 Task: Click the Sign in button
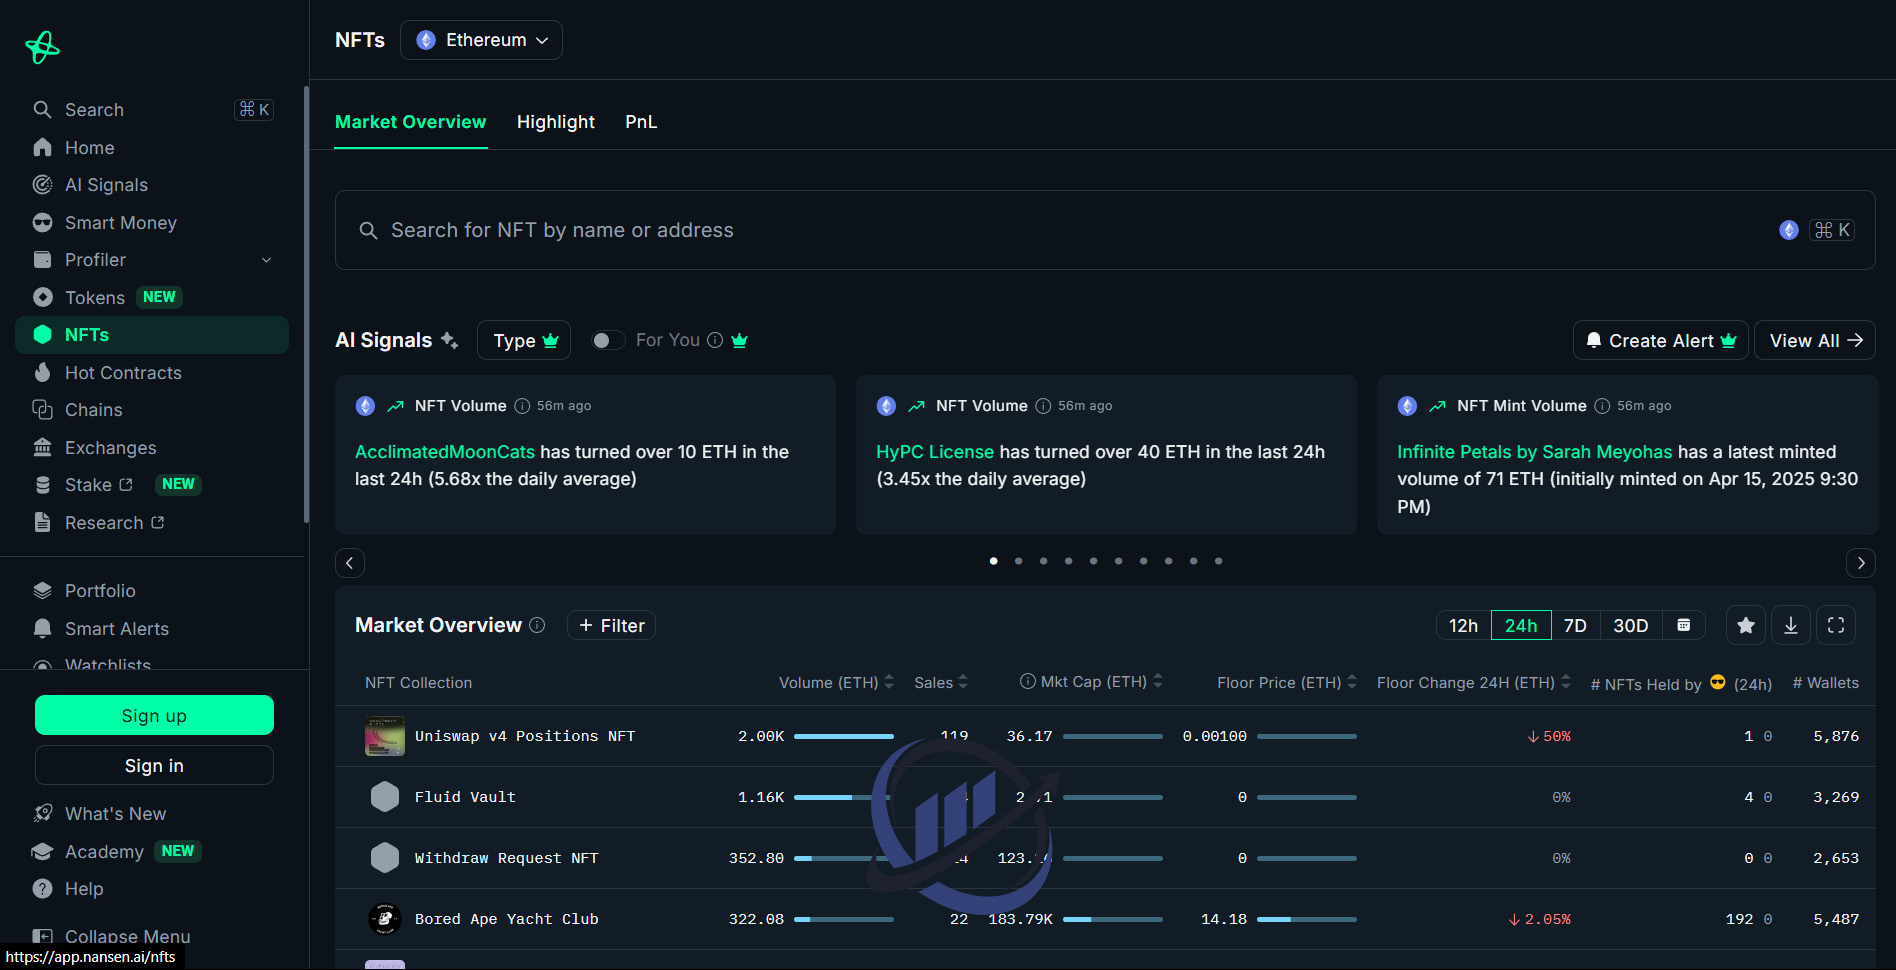click(x=154, y=765)
